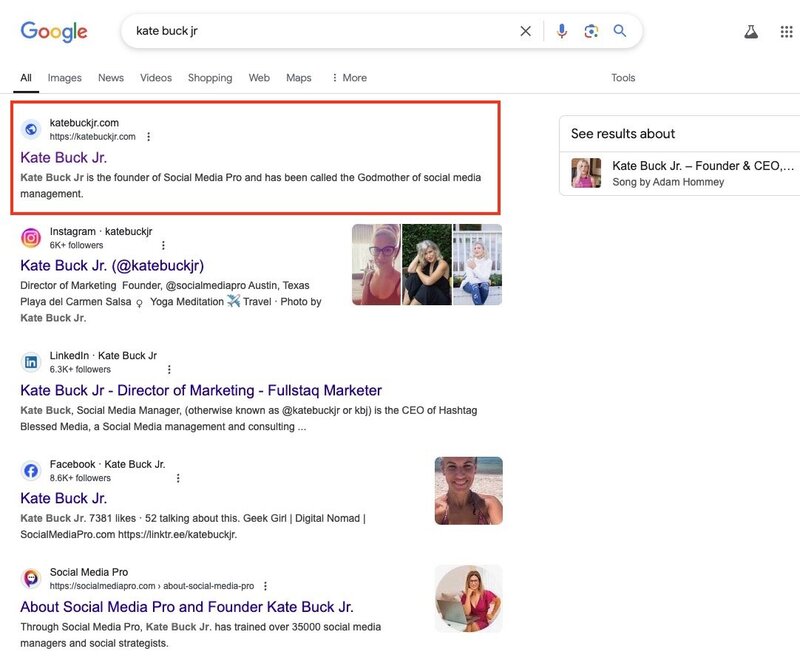Viewport: 800px width, 660px height.
Task: Open Google Lens image search icon
Action: pos(591,31)
